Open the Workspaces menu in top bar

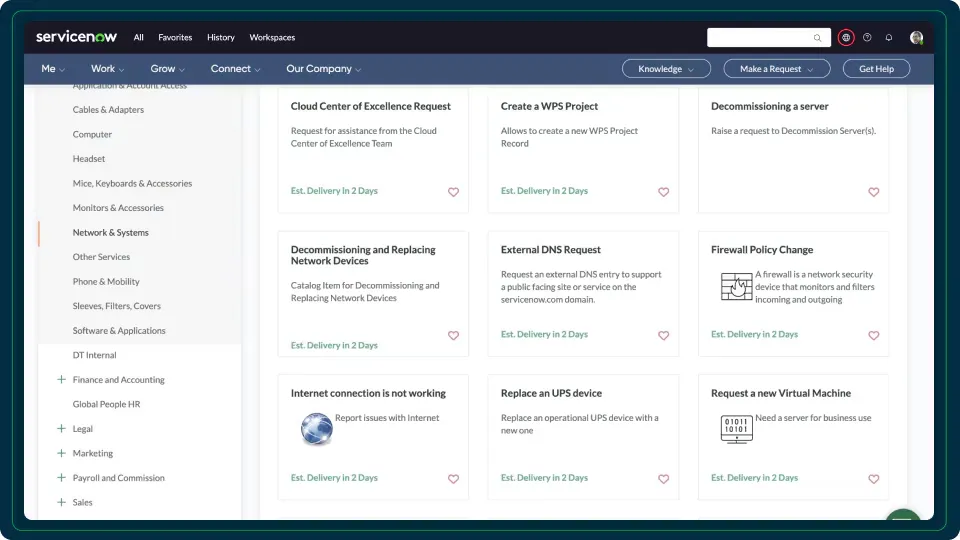tap(272, 38)
